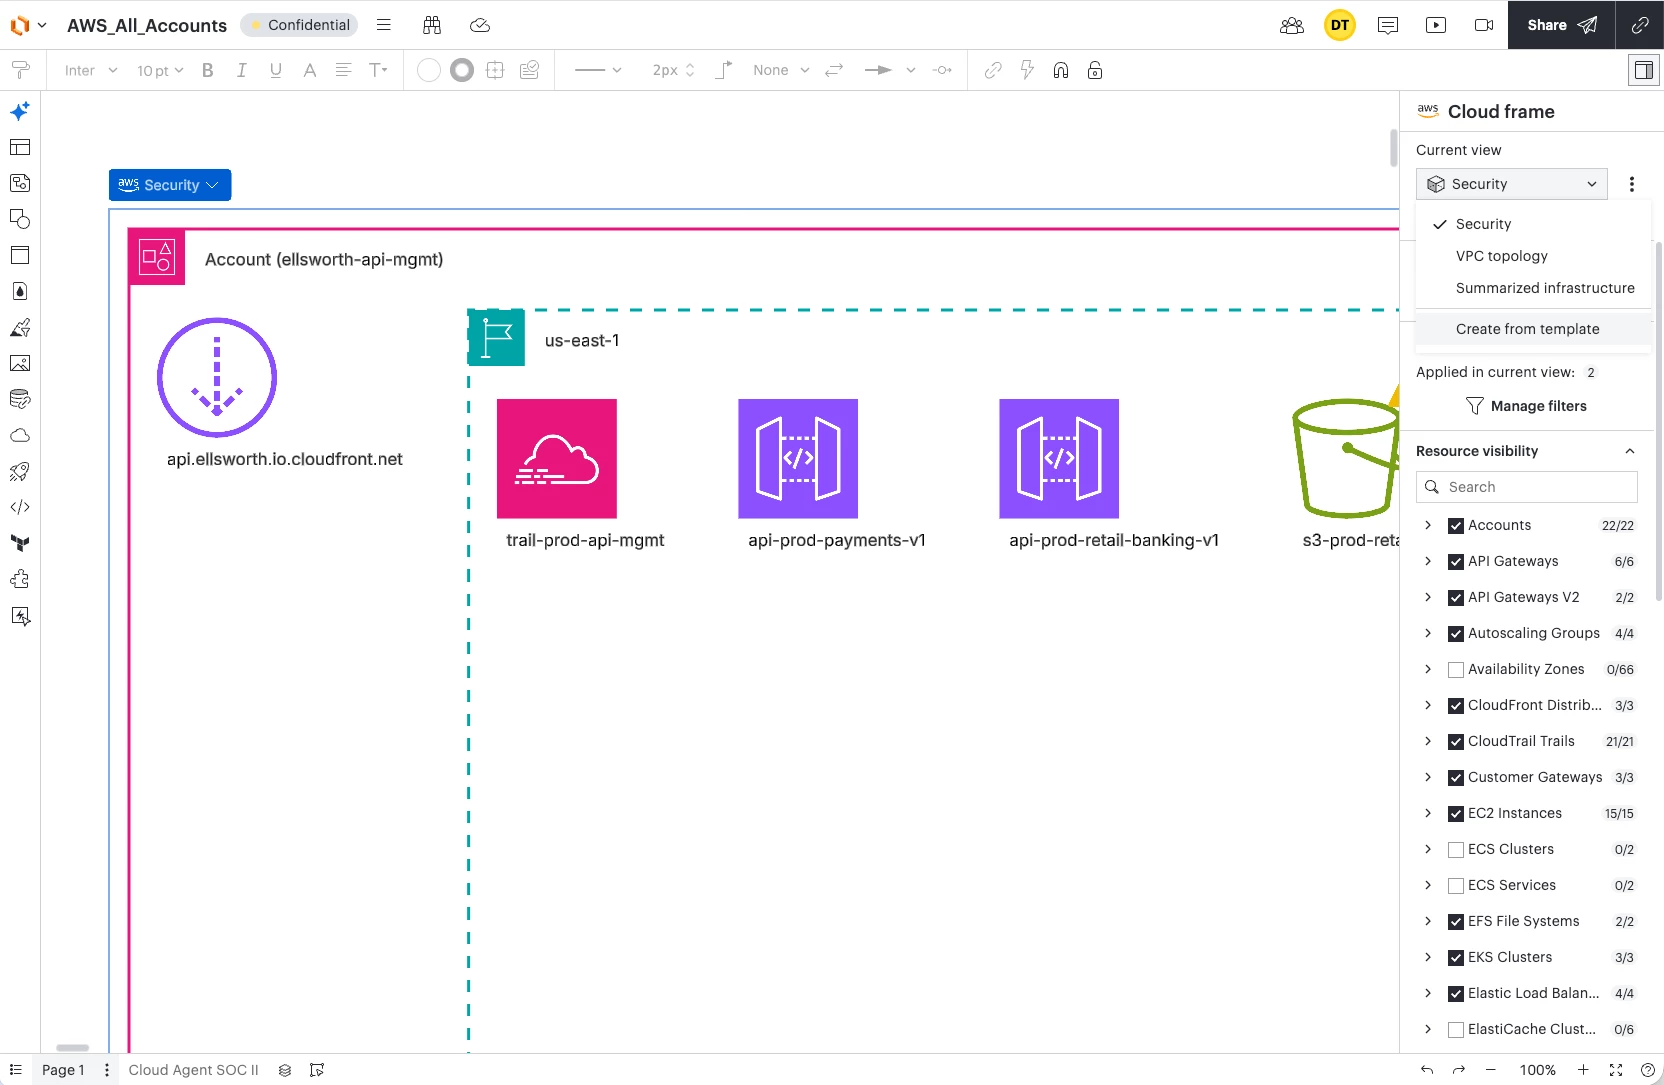The width and height of the screenshot is (1664, 1085).
Task: Select the Security view option
Action: coord(1533,224)
